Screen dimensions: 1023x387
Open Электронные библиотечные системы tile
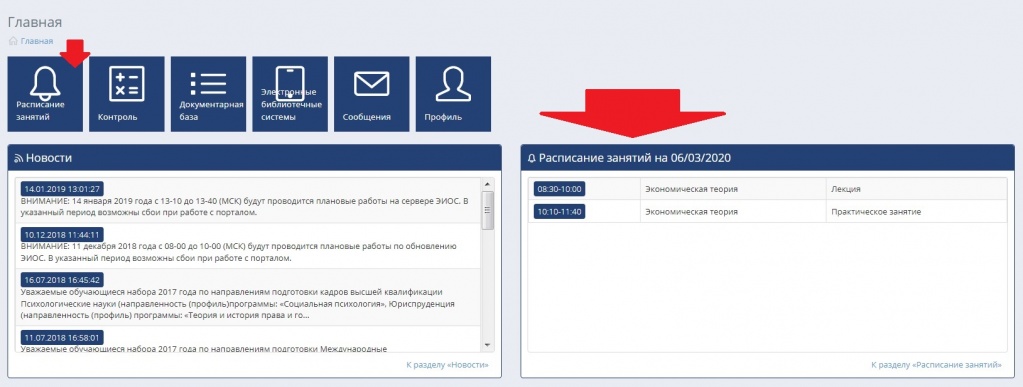[x=290, y=94]
